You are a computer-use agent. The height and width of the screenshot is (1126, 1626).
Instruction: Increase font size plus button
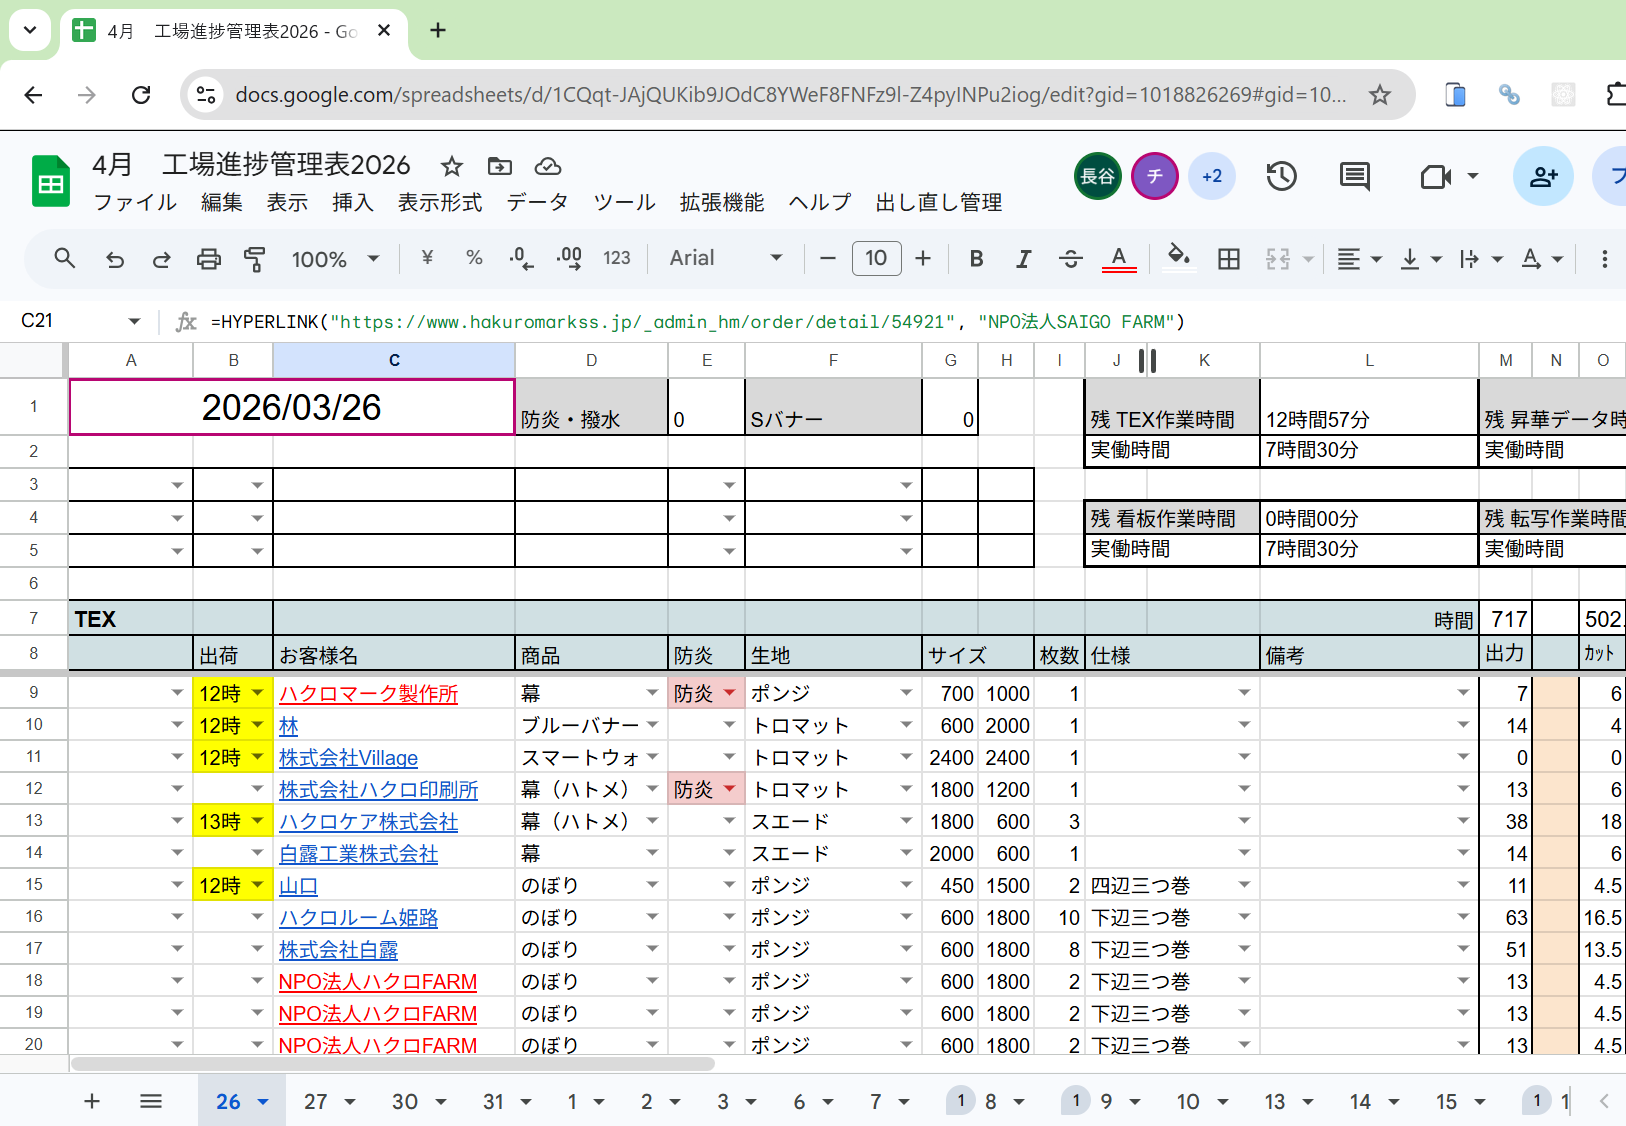pos(923,258)
